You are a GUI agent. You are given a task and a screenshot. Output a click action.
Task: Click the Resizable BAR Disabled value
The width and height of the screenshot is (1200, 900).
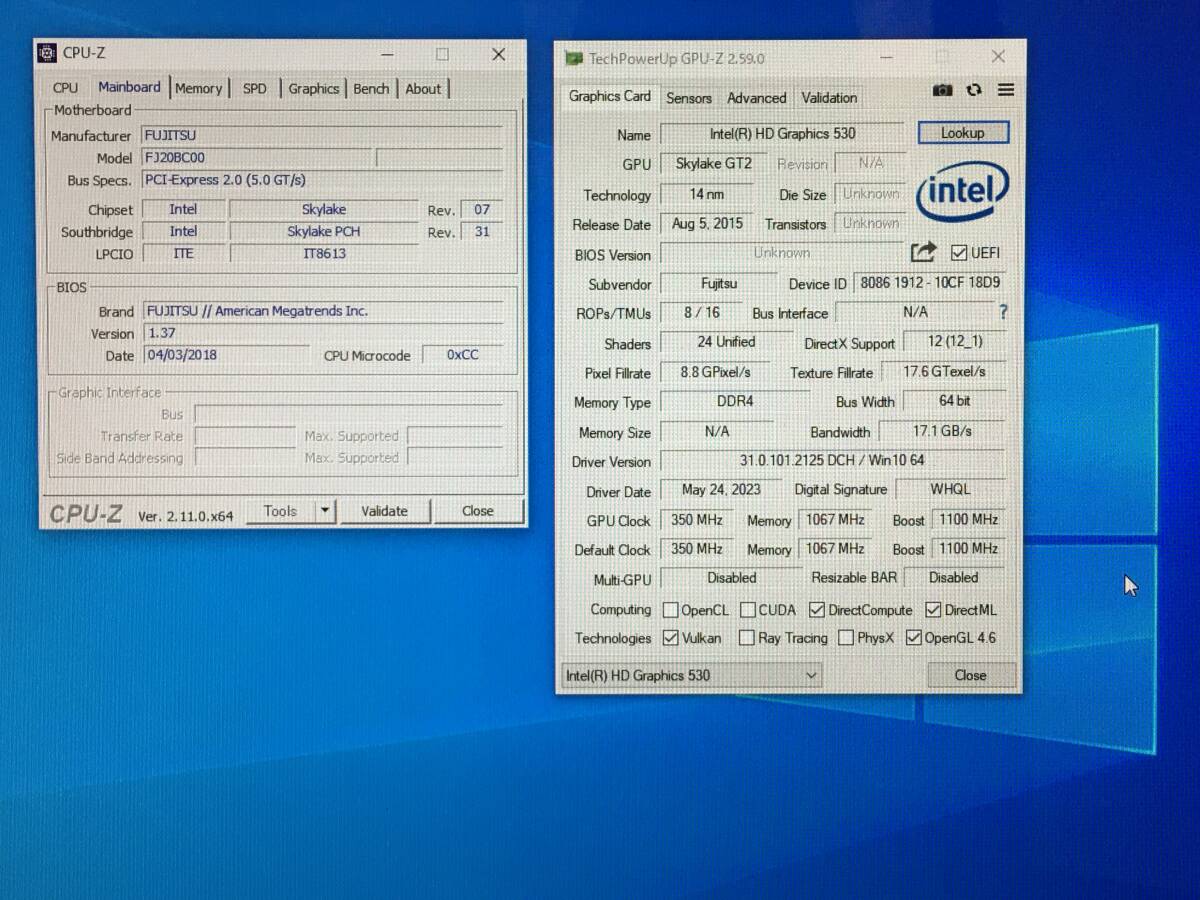pyautogui.click(x=954, y=578)
